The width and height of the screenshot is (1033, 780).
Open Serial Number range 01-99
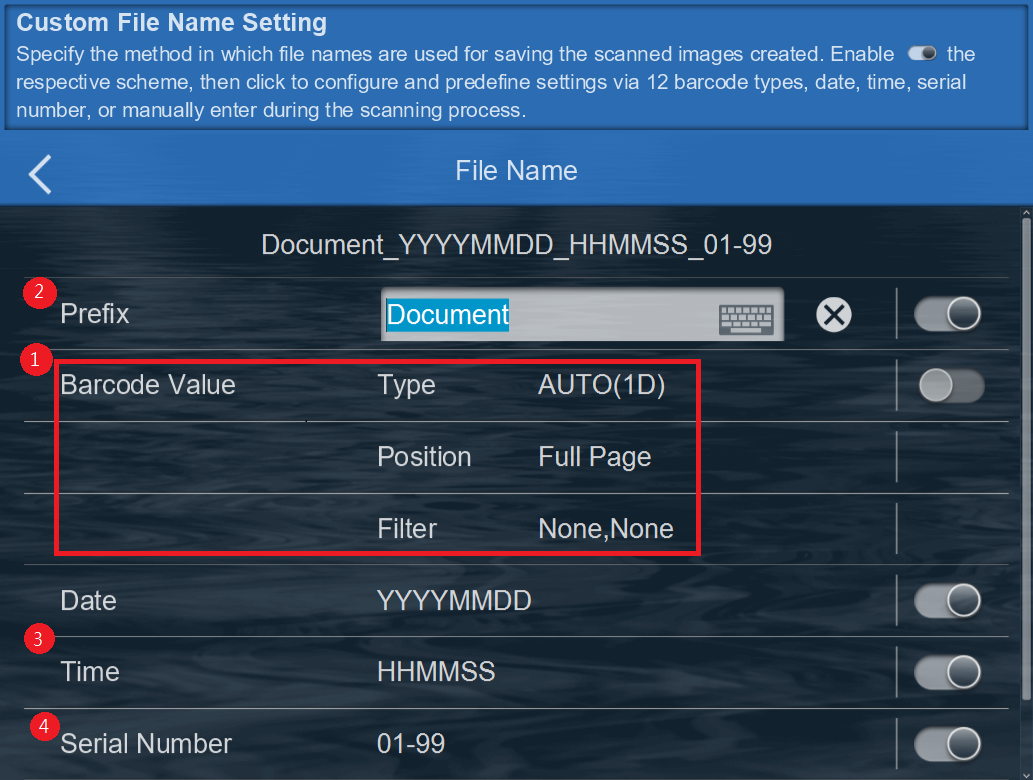[411, 743]
